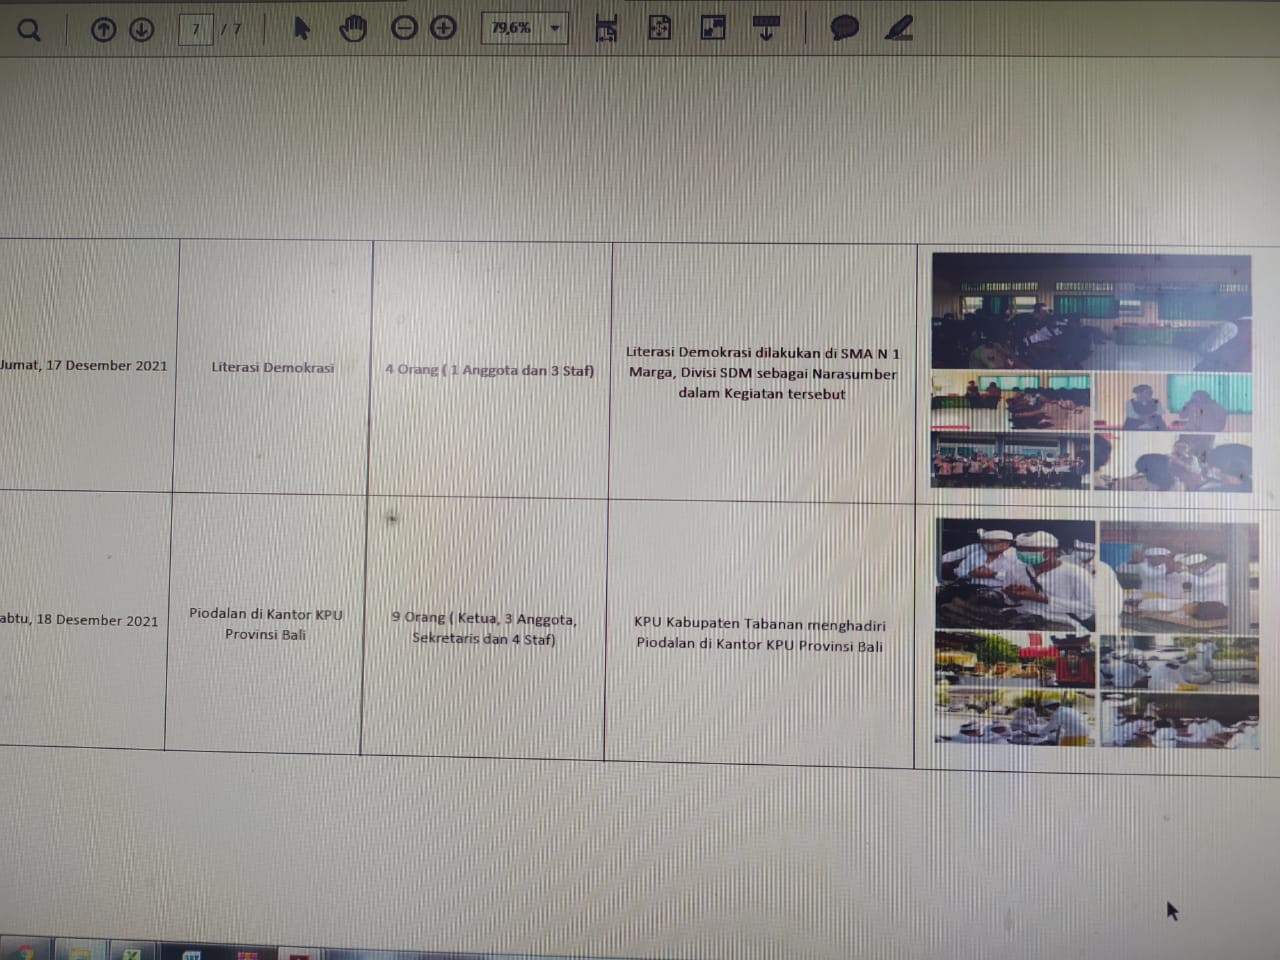The image size is (1280, 960).
Task: Open Excel from the taskbar
Action: pyautogui.click(x=131, y=953)
